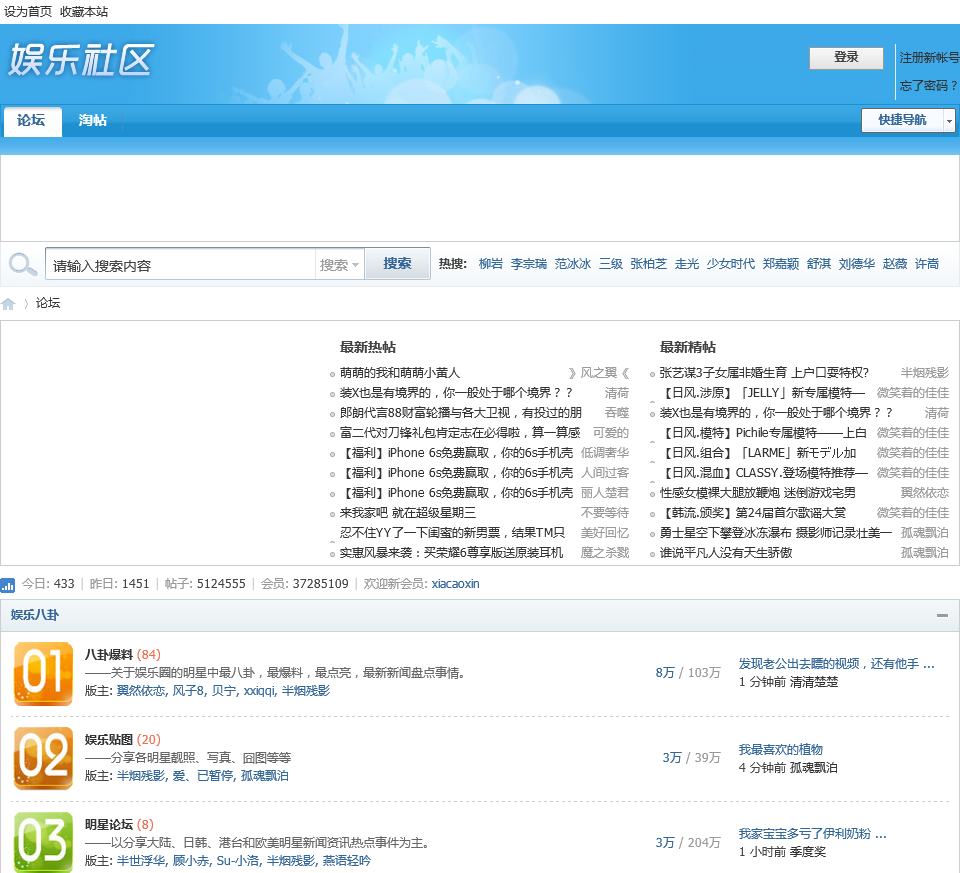Image resolution: width=960 pixels, height=873 pixels.
Task: Click poster 清清楚楚 under 八卦爆料
Action: (814, 683)
